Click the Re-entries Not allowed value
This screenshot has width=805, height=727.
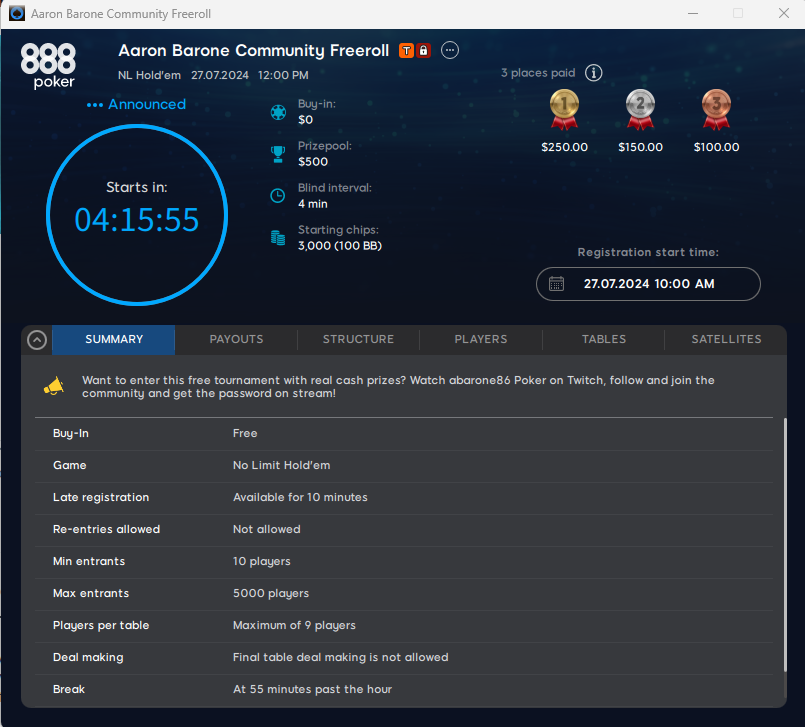[266, 529]
